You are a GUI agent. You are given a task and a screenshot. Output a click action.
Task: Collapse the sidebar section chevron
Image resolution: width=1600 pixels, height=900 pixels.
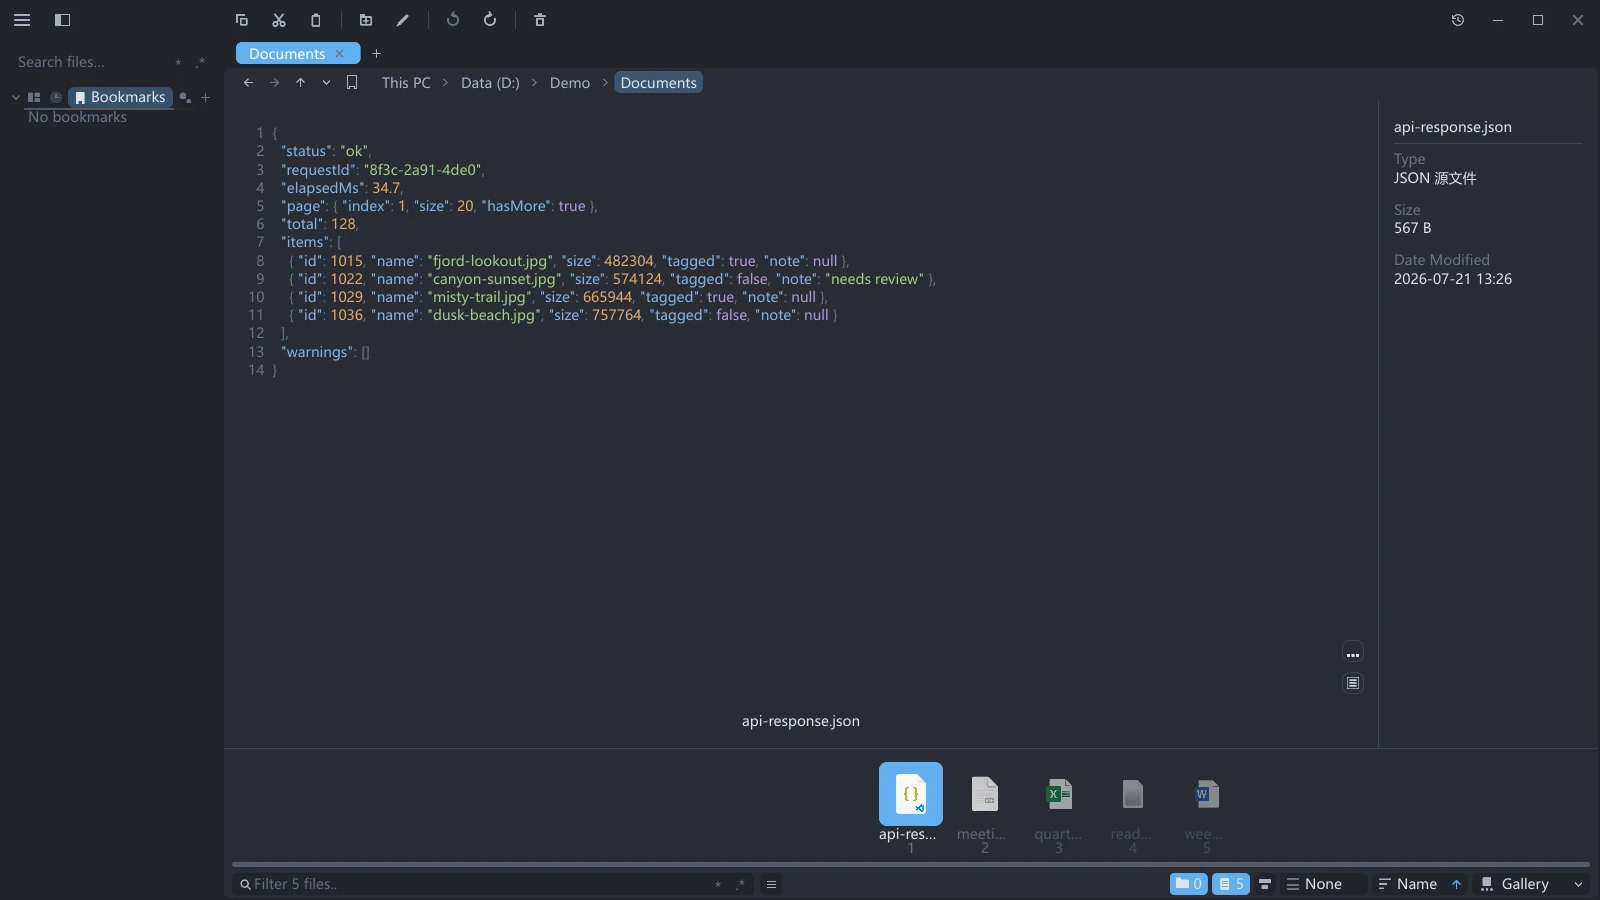pos(15,97)
